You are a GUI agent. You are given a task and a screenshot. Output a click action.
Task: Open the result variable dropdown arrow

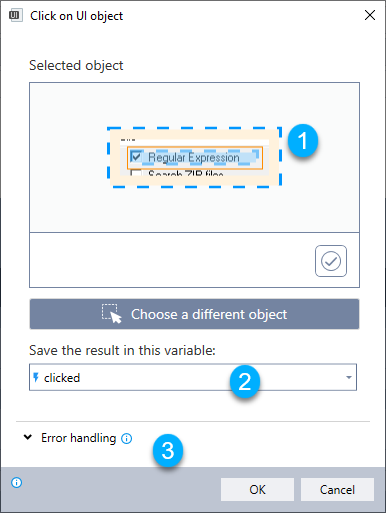(x=349, y=377)
